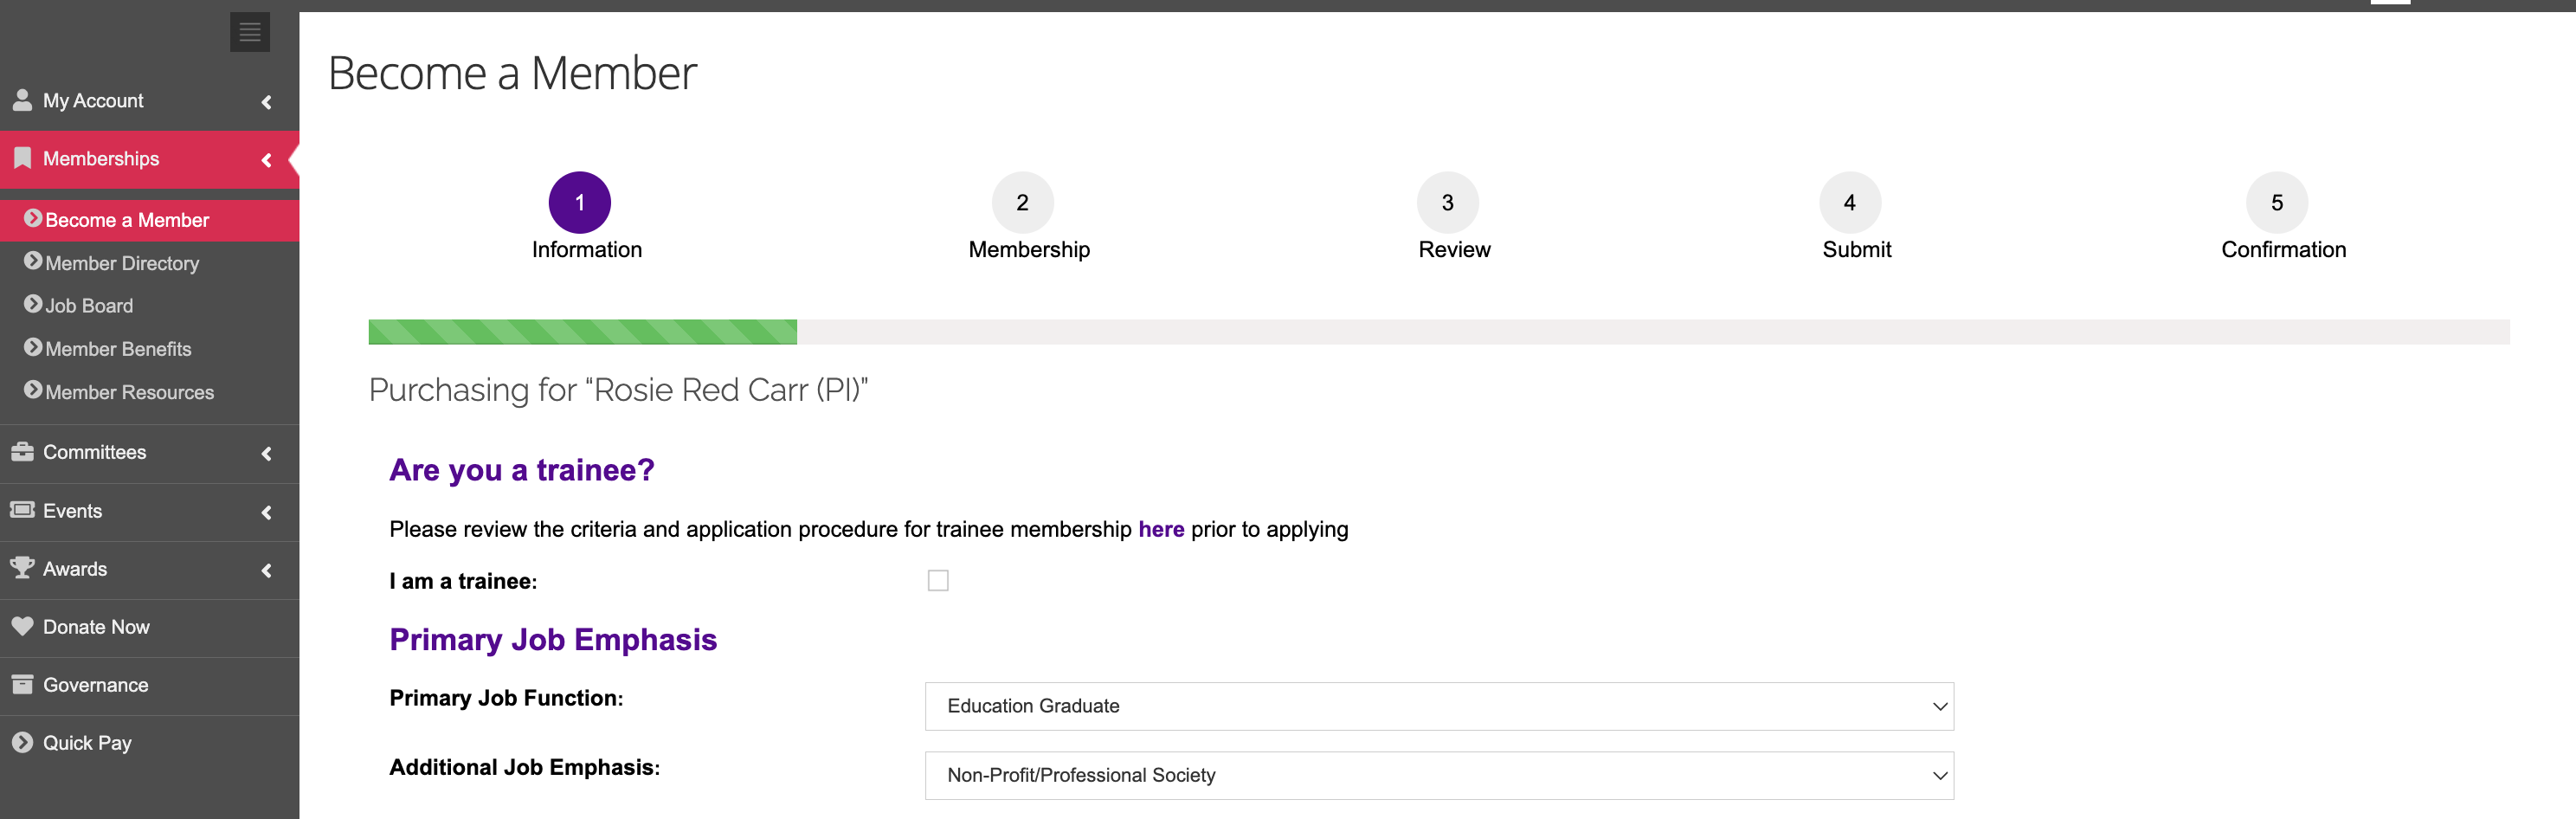The height and width of the screenshot is (819, 2576).
Task: Open the Primary Job Function dropdown
Action: click(1438, 706)
